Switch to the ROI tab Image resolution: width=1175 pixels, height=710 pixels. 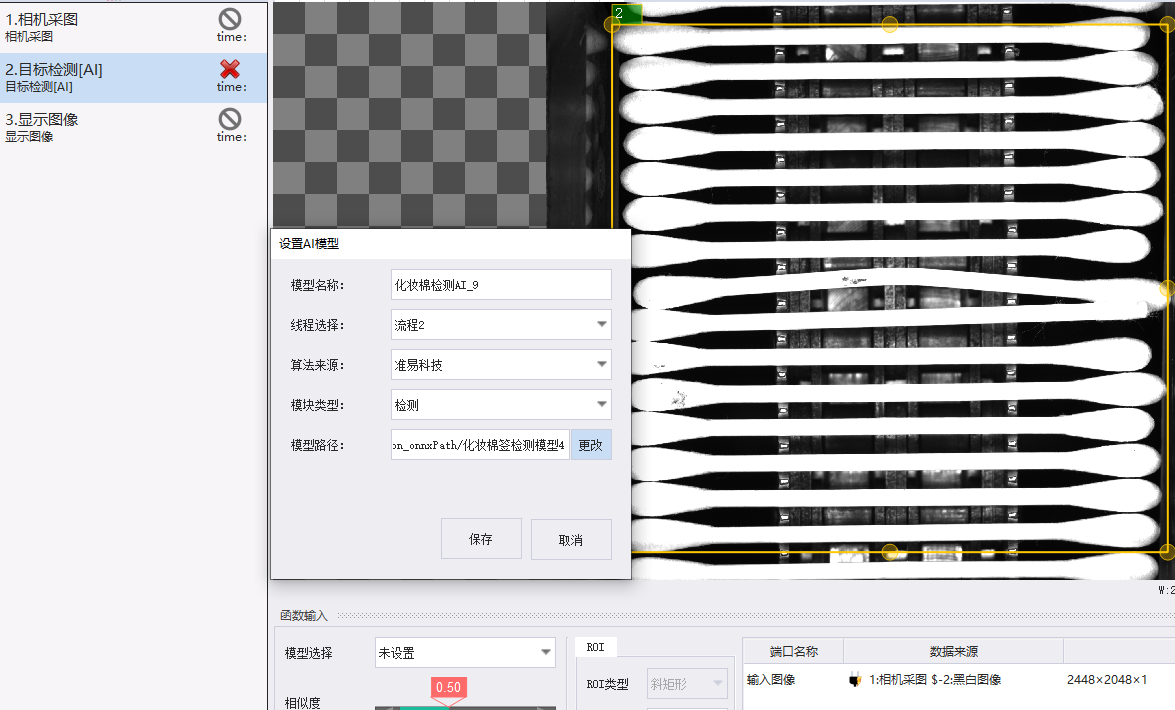596,647
